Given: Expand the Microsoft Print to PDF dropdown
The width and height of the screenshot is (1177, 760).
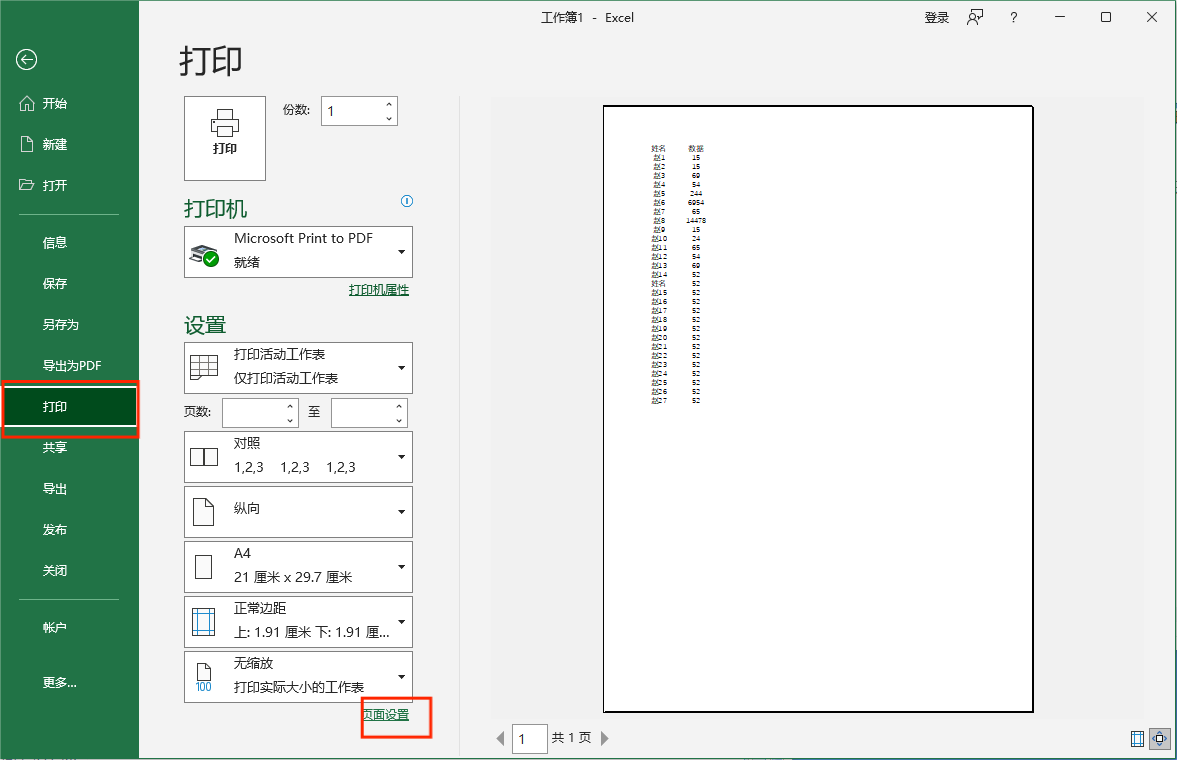Looking at the screenshot, I should (298, 252).
